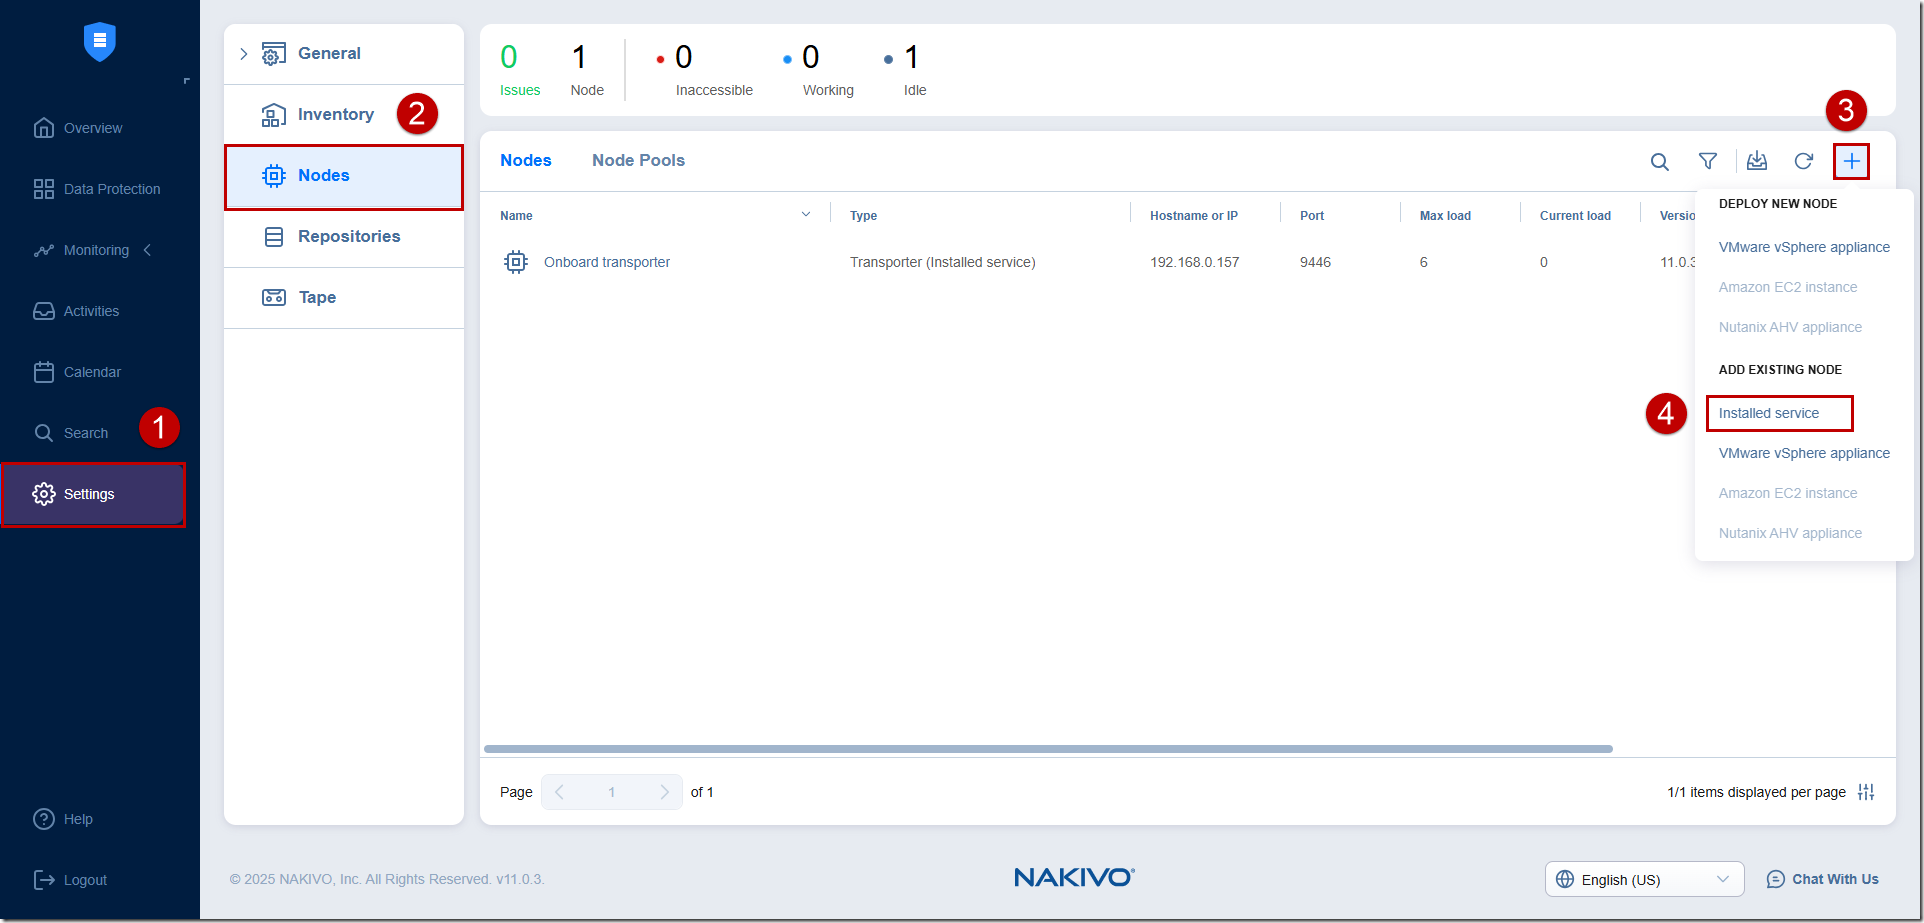Open General settings section

329,54
